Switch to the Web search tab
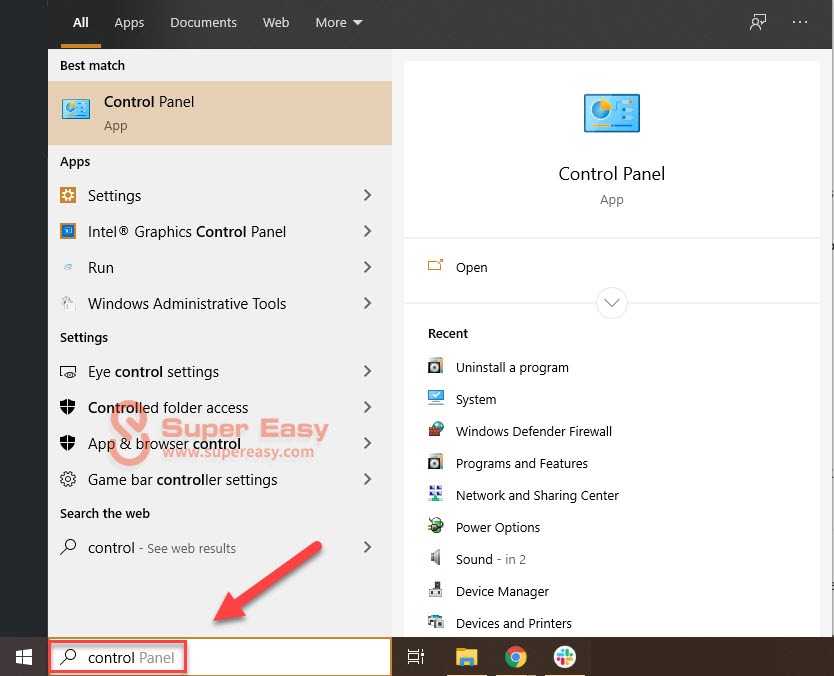The width and height of the screenshot is (834, 676). 276,22
